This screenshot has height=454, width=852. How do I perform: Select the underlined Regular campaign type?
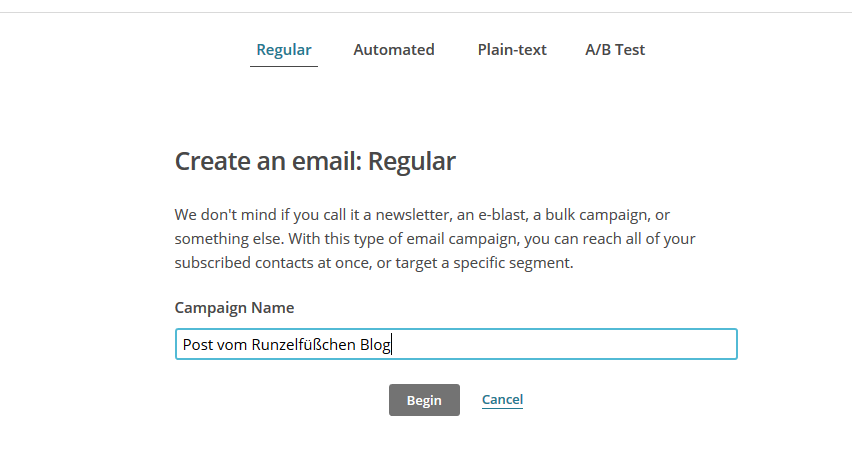click(x=284, y=50)
